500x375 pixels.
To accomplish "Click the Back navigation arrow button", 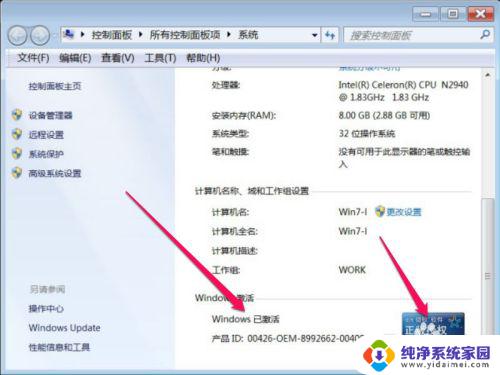I will pos(17,35).
